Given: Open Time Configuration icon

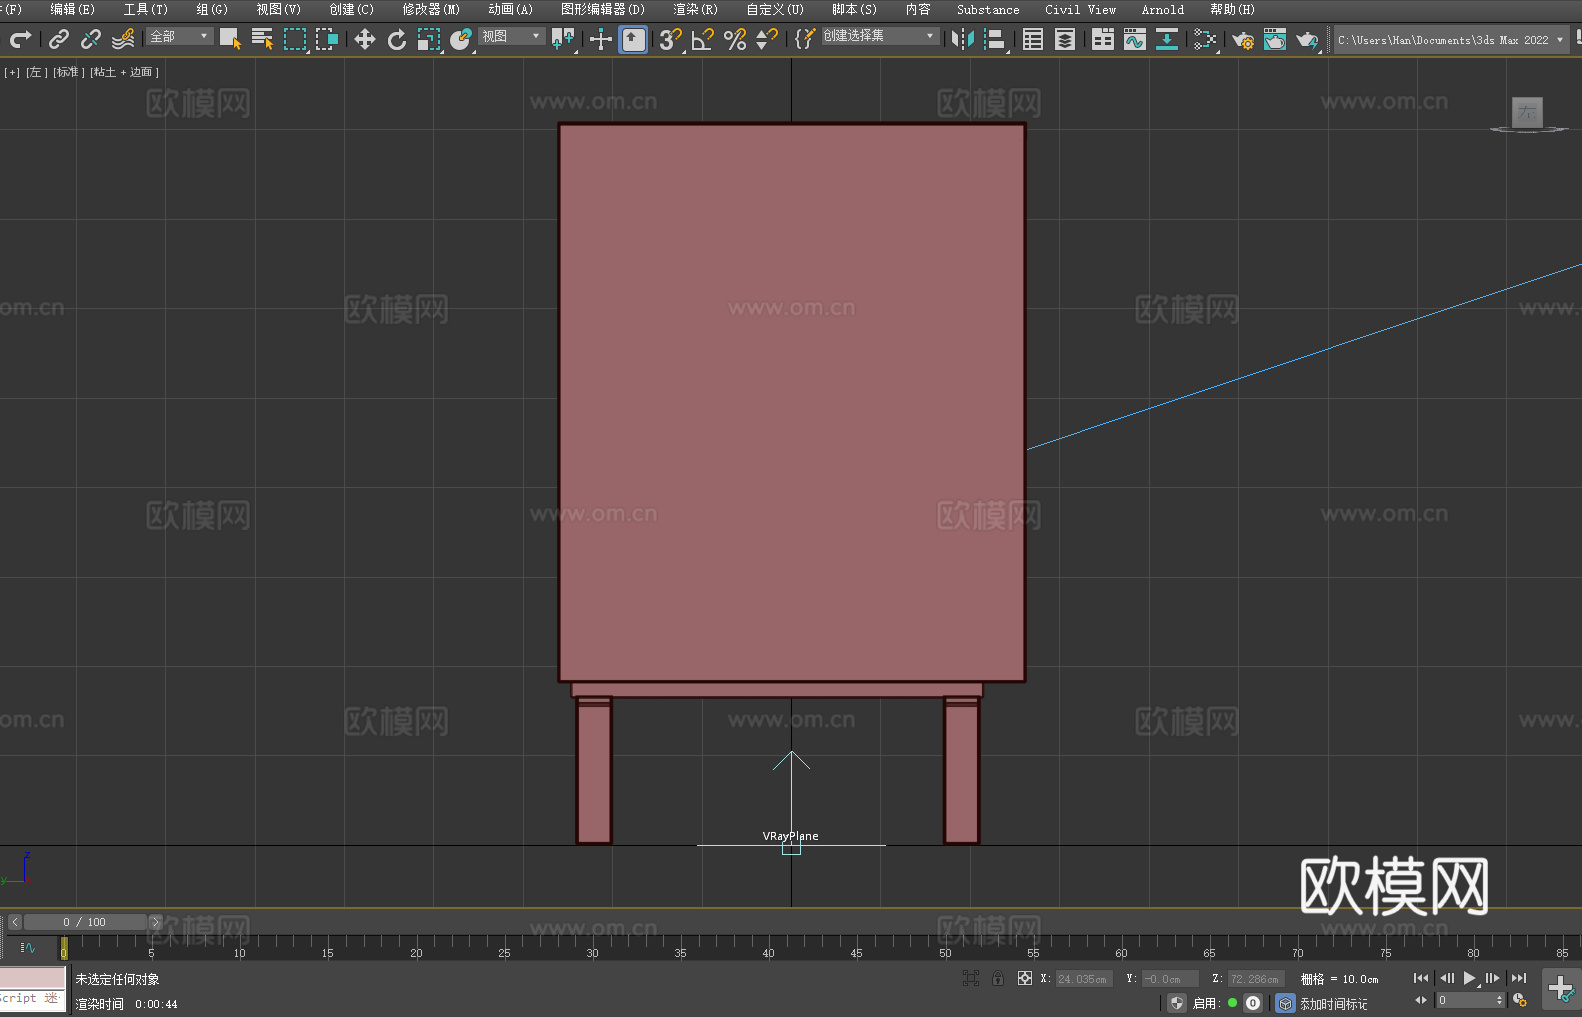Looking at the screenshot, I should pyautogui.click(x=1520, y=1000).
